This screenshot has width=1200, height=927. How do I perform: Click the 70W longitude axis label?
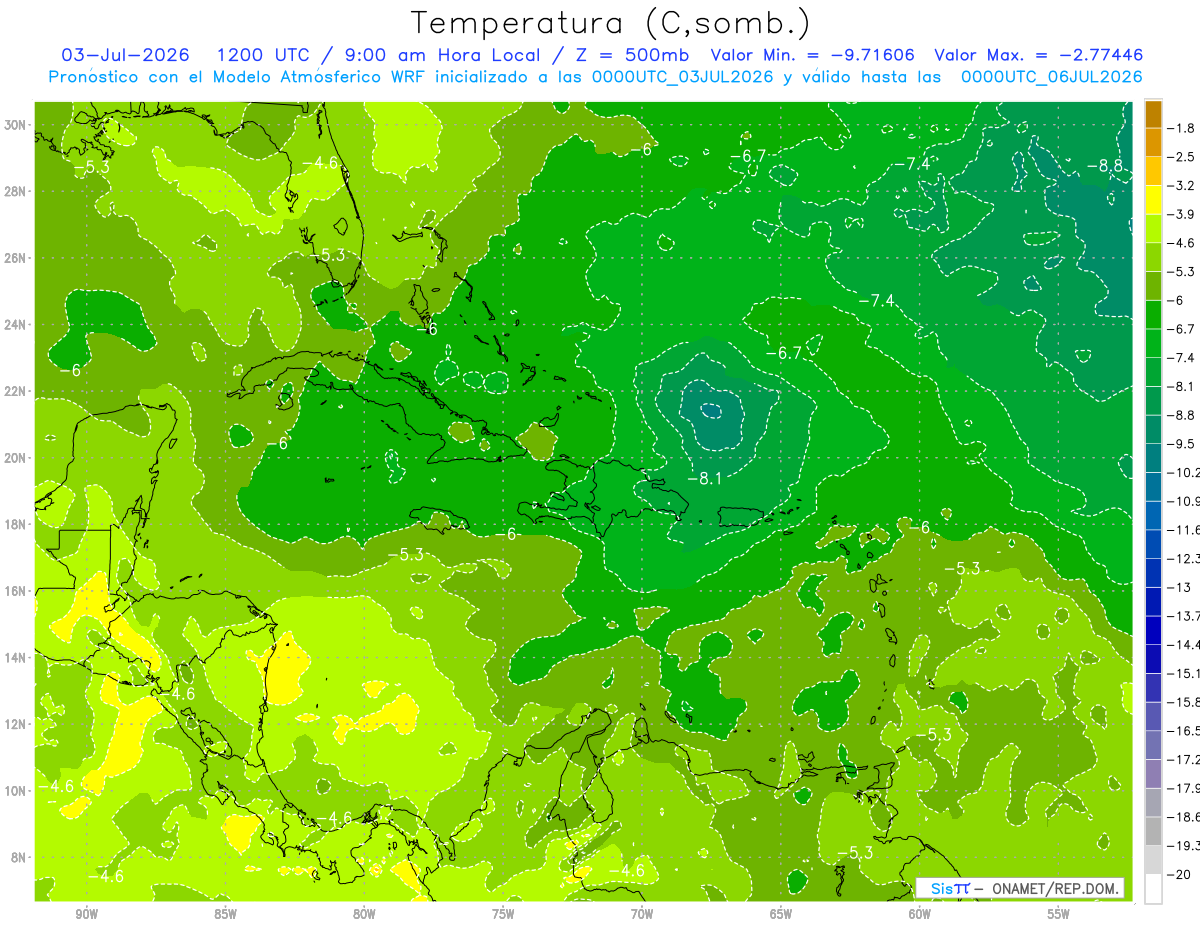click(642, 914)
